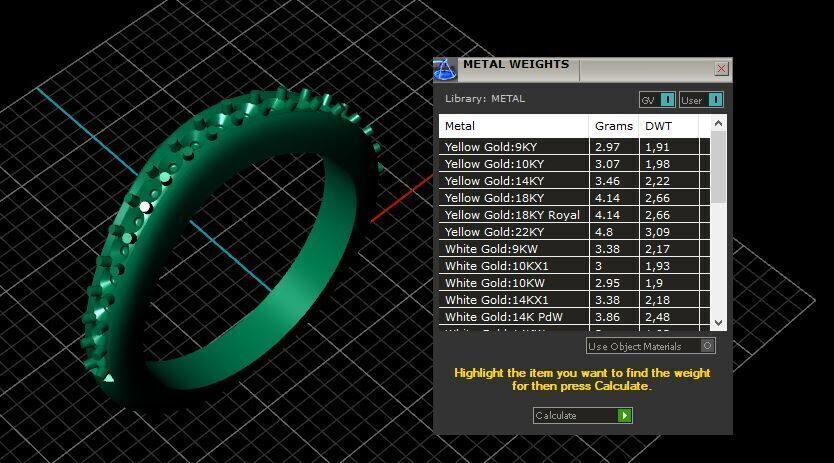Sort by the Metal column header
Viewport: 834px width, 463px height.
pos(514,126)
